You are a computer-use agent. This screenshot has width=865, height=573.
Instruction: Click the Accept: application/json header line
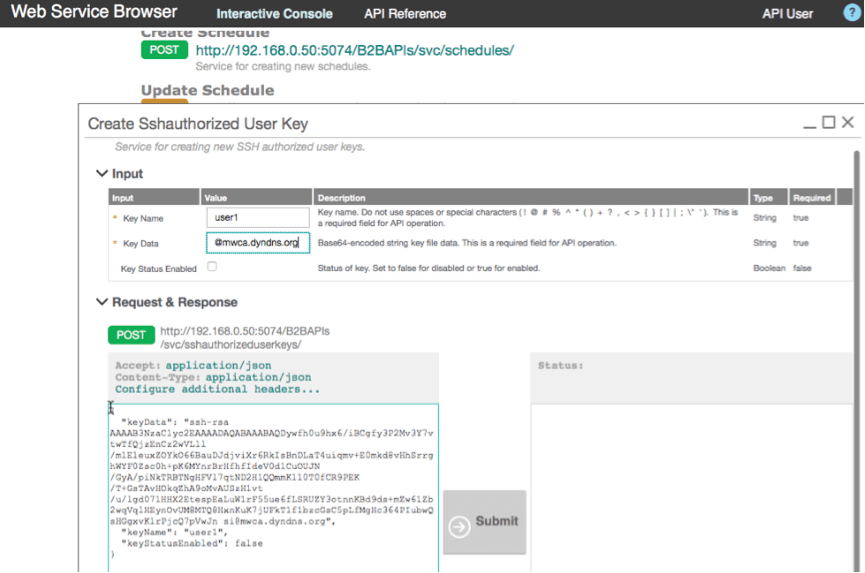pos(193,365)
